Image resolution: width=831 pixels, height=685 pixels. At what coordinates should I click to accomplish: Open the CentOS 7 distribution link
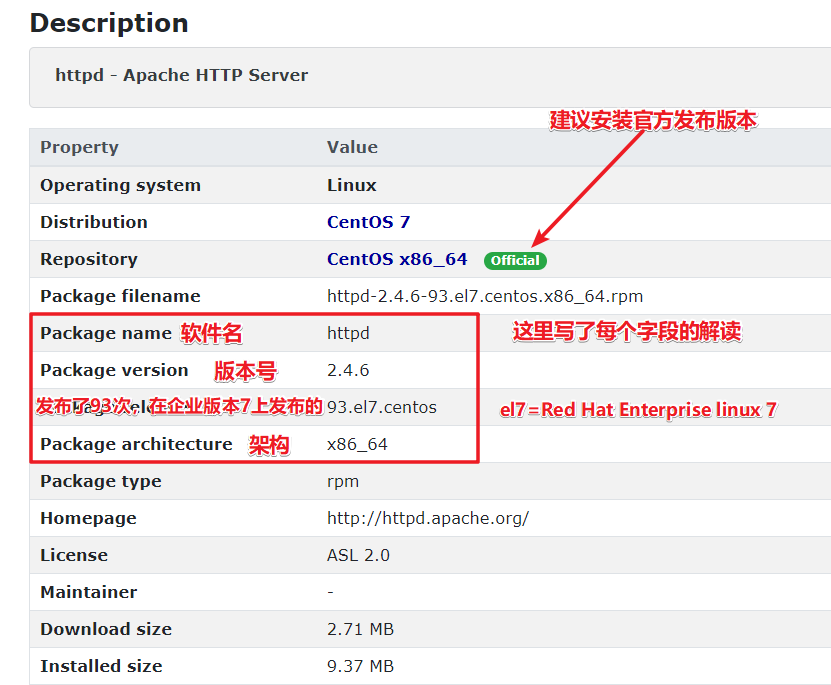pos(368,222)
